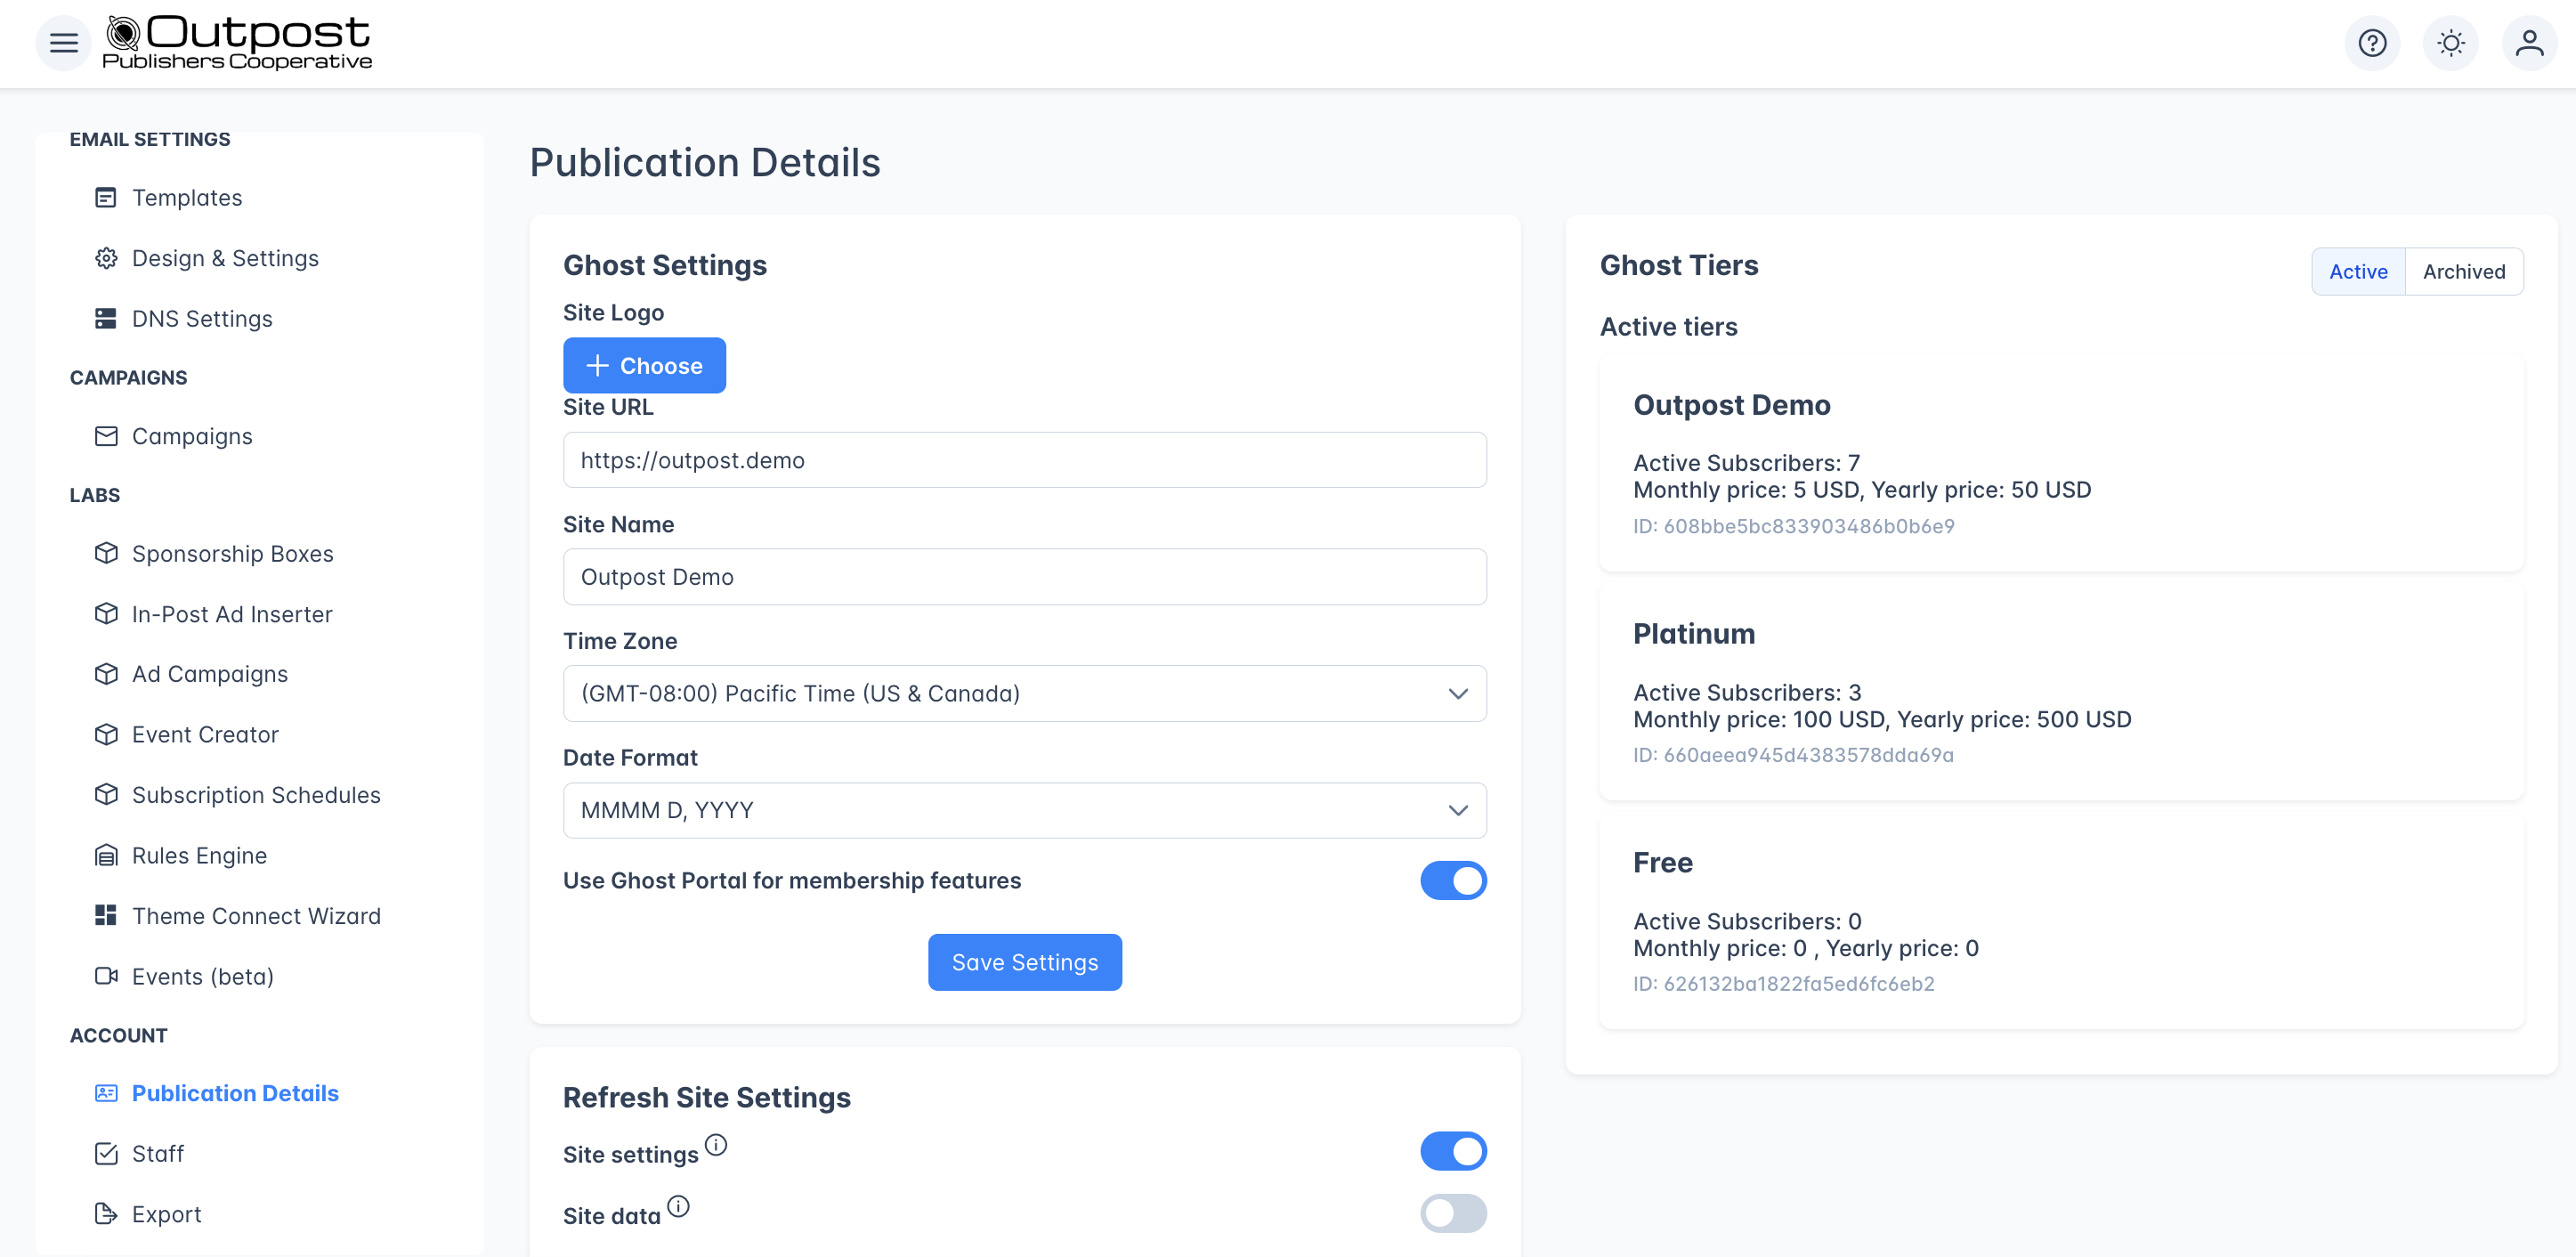The height and width of the screenshot is (1257, 2576).
Task: Select the Free tier card heading
Action: click(1663, 863)
